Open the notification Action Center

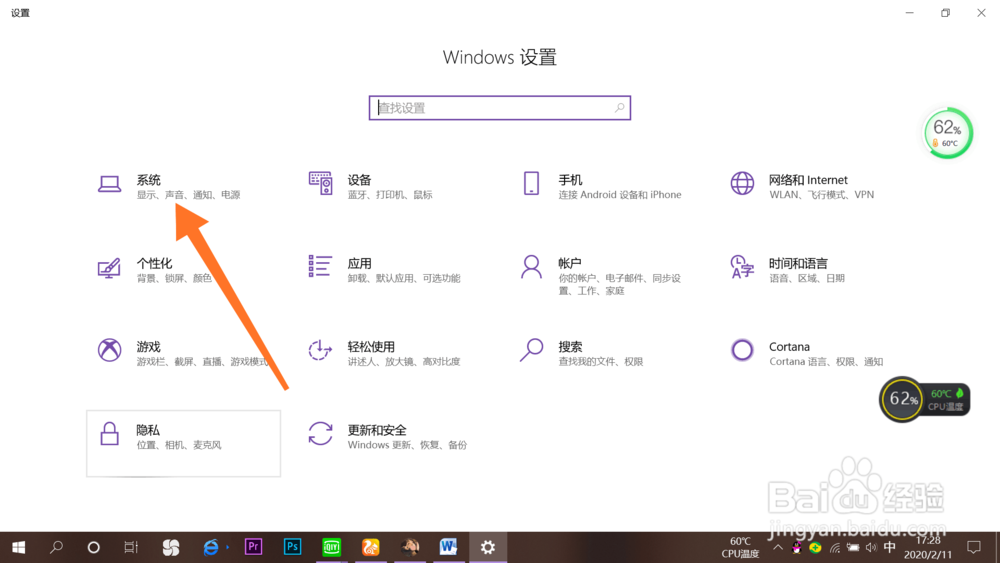click(x=974, y=547)
